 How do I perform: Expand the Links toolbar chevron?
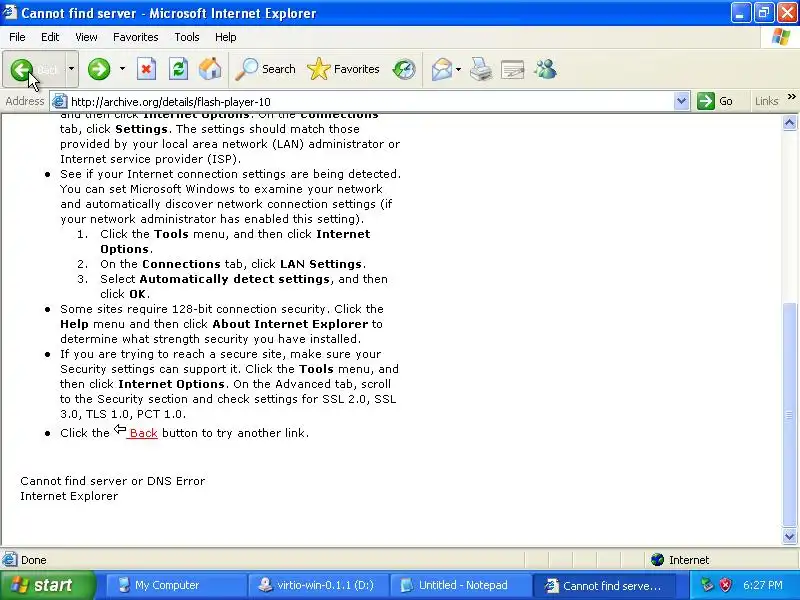tap(792, 97)
